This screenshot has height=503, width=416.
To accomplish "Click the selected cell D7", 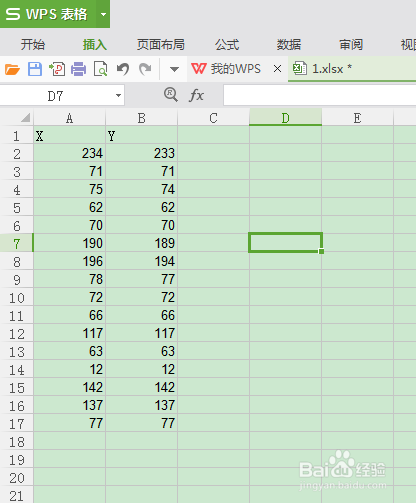I will tap(285, 243).
